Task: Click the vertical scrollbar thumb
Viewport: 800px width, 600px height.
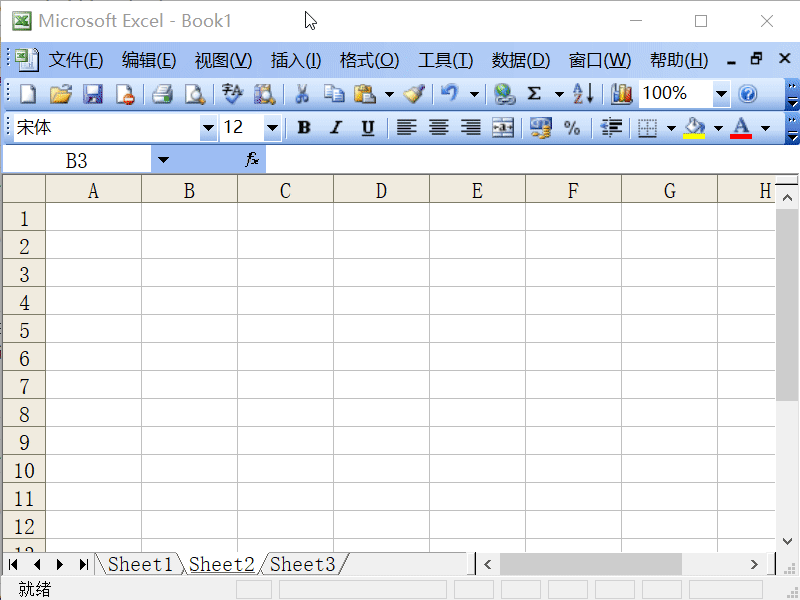Action: [x=787, y=304]
